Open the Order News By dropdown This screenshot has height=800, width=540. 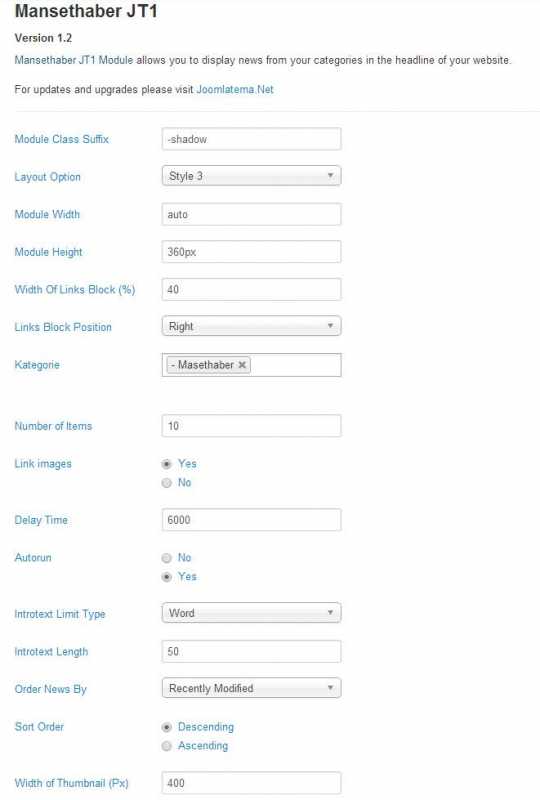(252, 688)
